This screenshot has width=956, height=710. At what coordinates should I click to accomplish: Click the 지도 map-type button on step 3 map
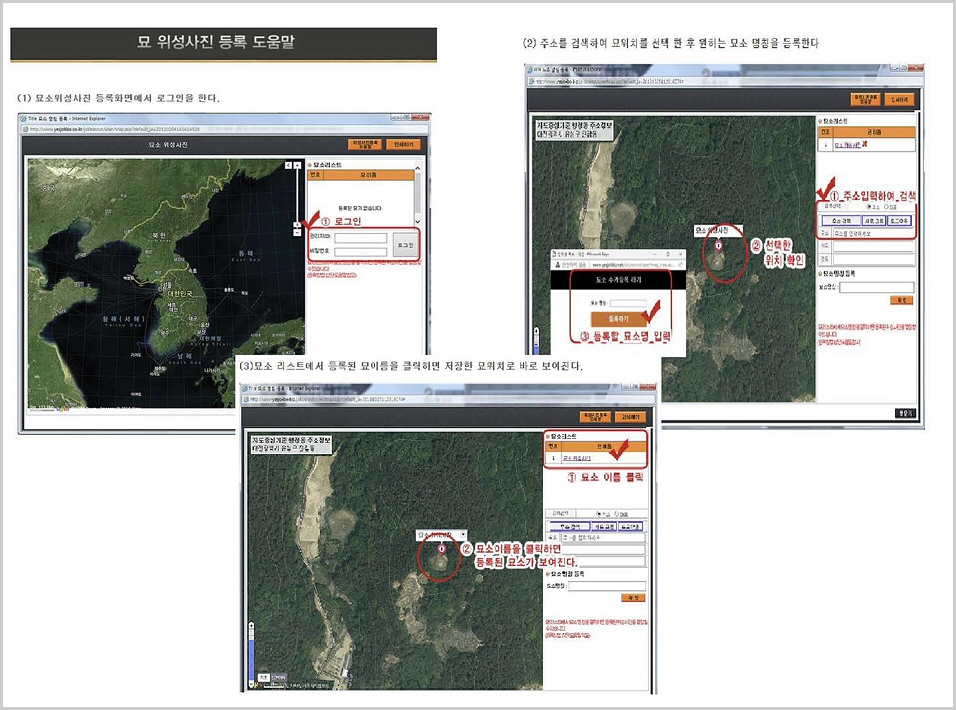263,678
